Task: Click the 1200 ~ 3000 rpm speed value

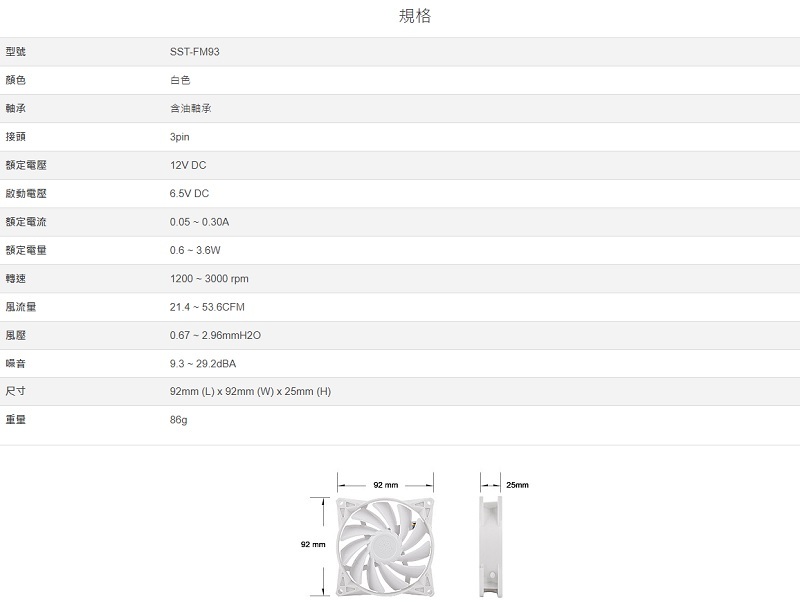Action: click(x=209, y=278)
